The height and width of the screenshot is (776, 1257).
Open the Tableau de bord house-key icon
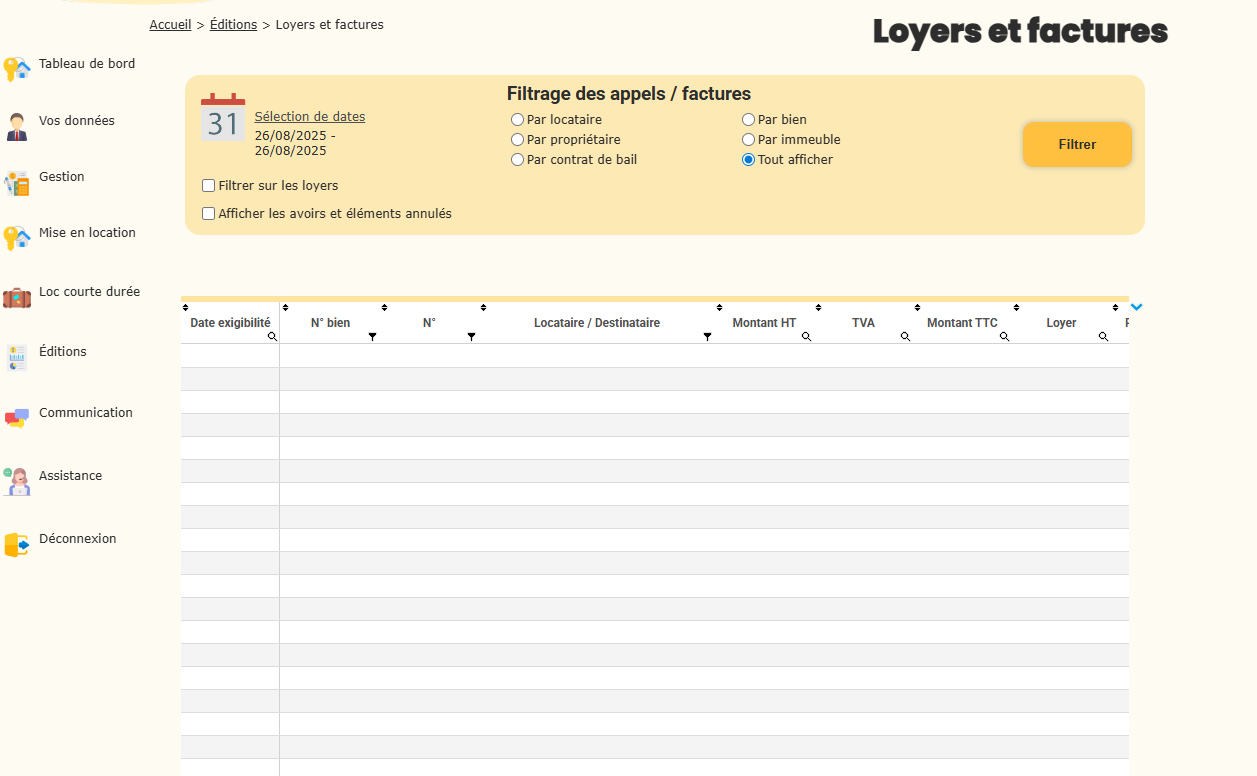[x=16, y=69]
